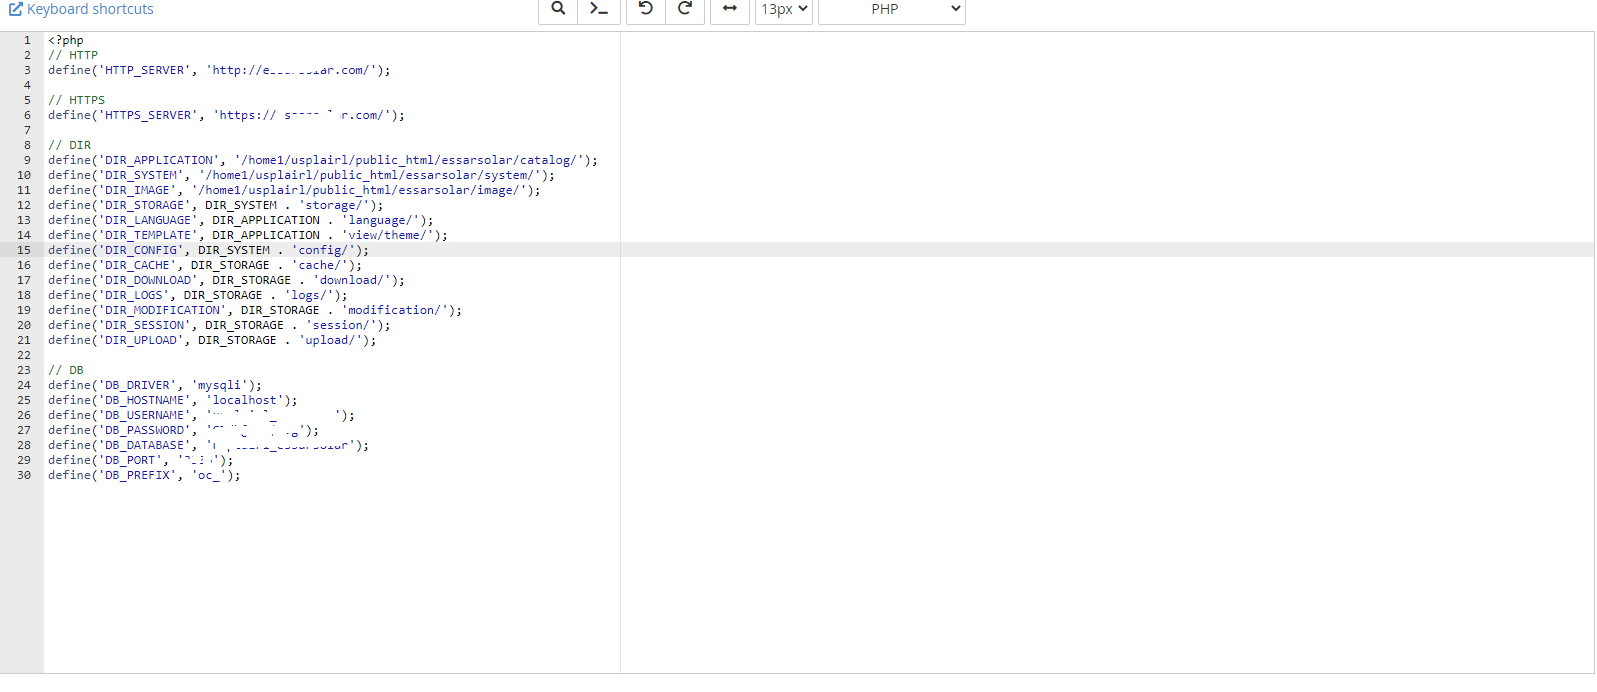
Task: Click the undo arrow icon
Action: click(x=646, y=9)
